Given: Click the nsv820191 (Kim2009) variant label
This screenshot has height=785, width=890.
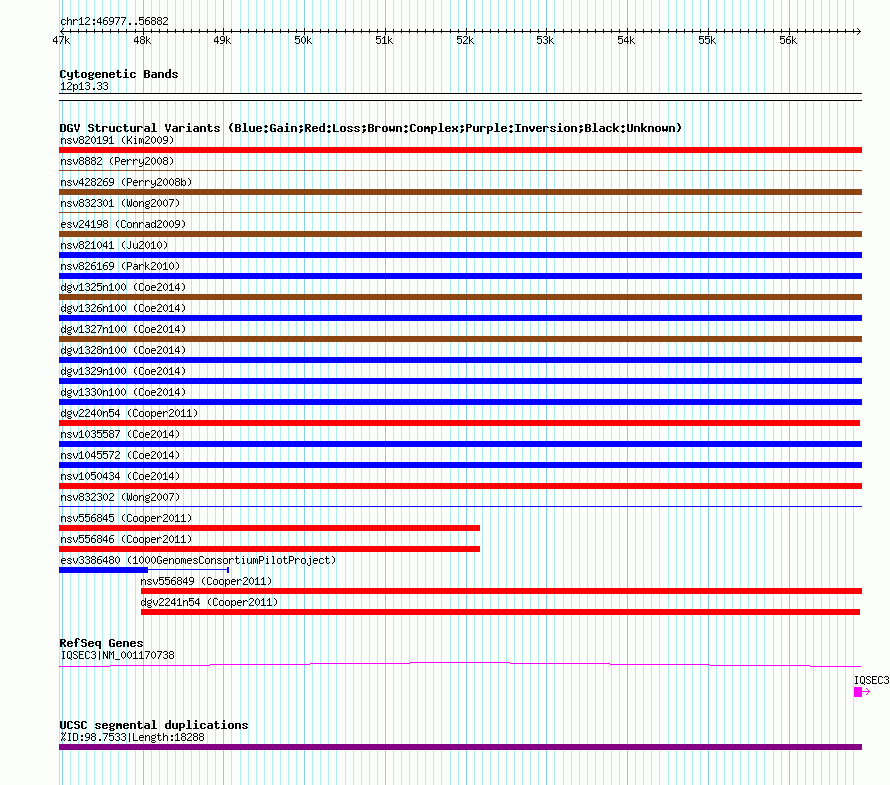Looking at the screenshot, I should (x=117, y=140).
